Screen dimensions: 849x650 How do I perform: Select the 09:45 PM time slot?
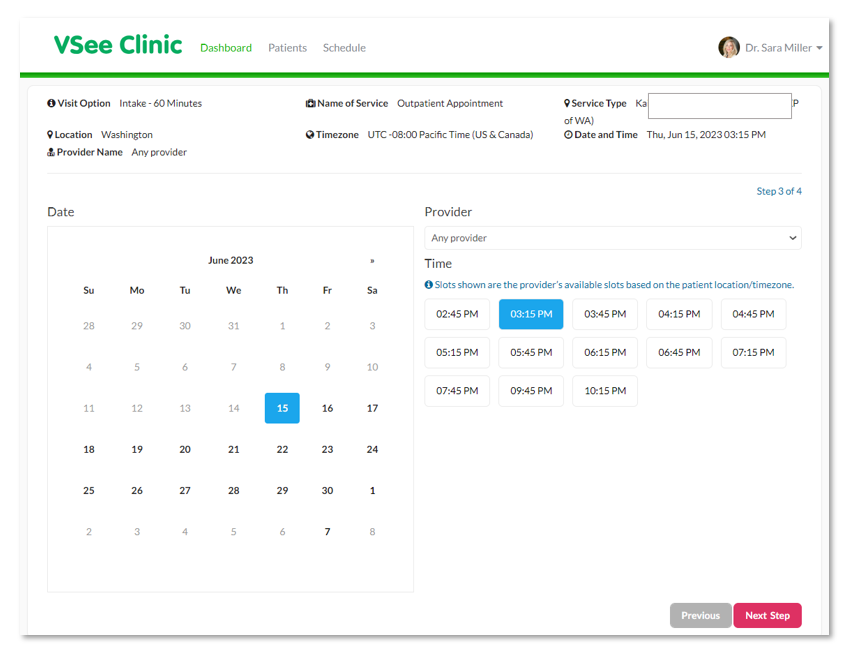531,391
